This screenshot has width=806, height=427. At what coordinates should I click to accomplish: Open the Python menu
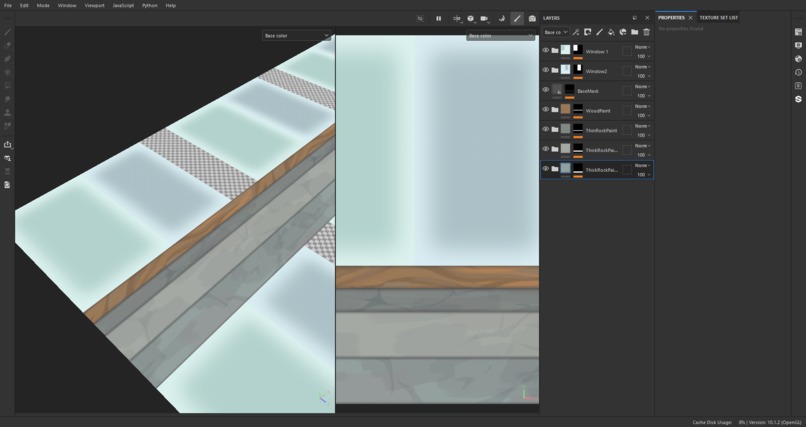150,5
